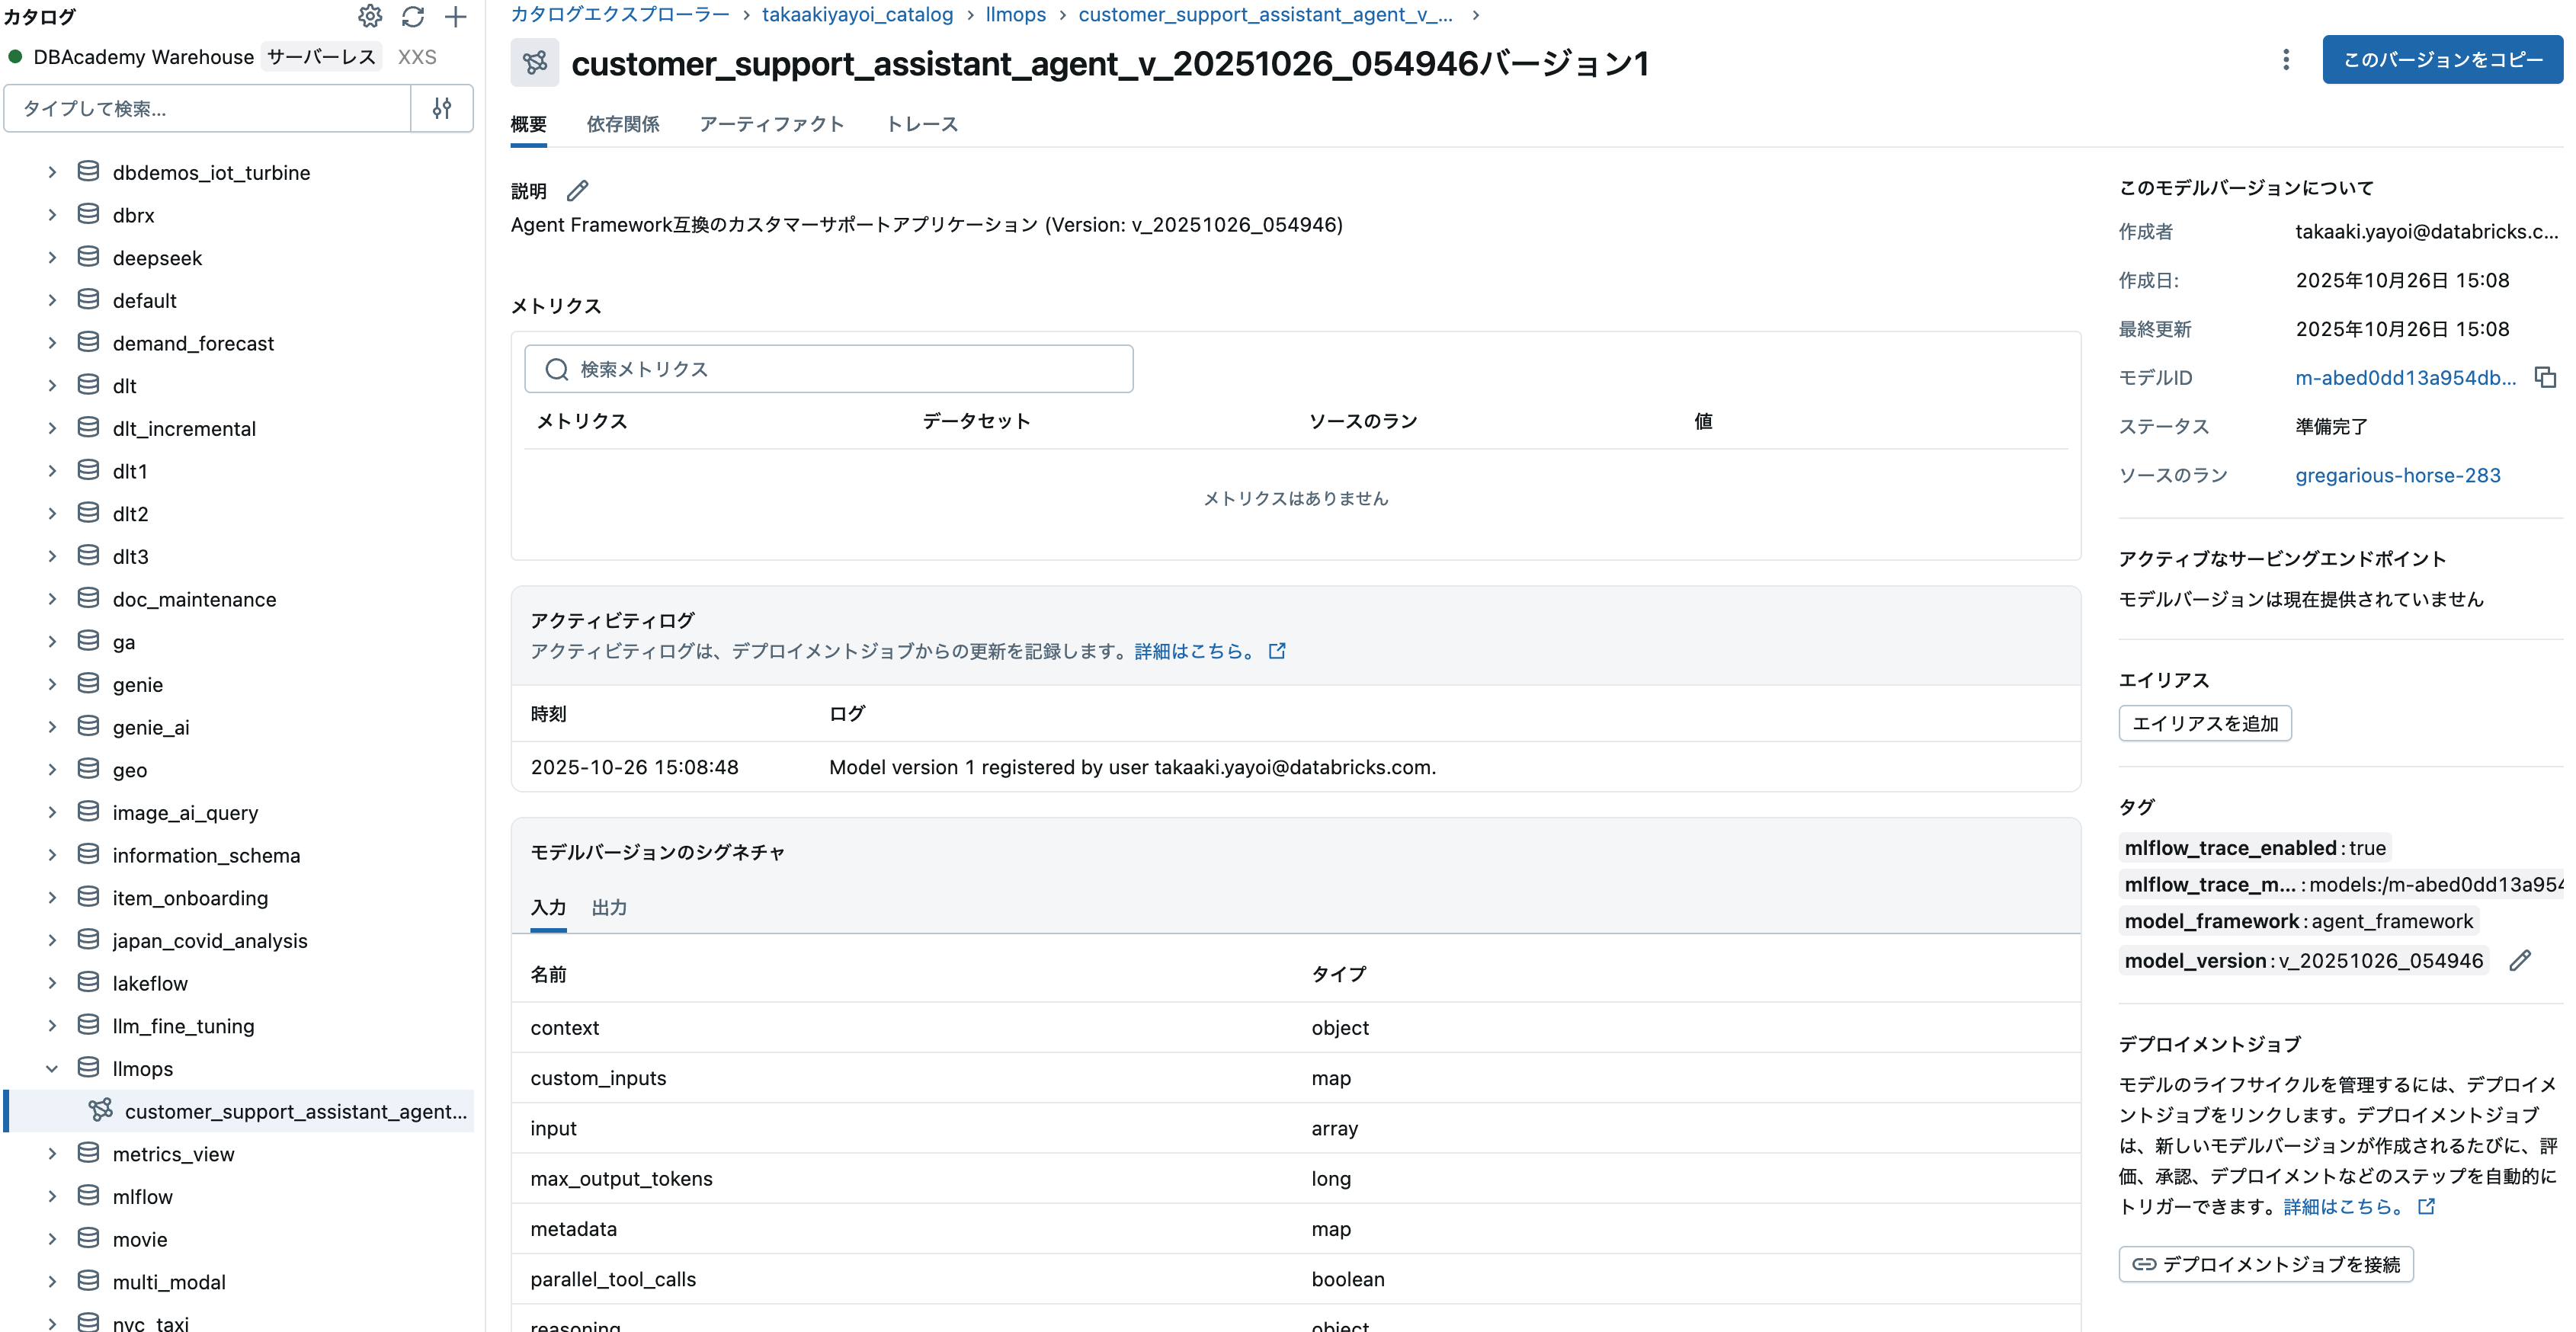
Task: Click デプロイメントジョブを接続 button
Action: tap(2265, 1264)
